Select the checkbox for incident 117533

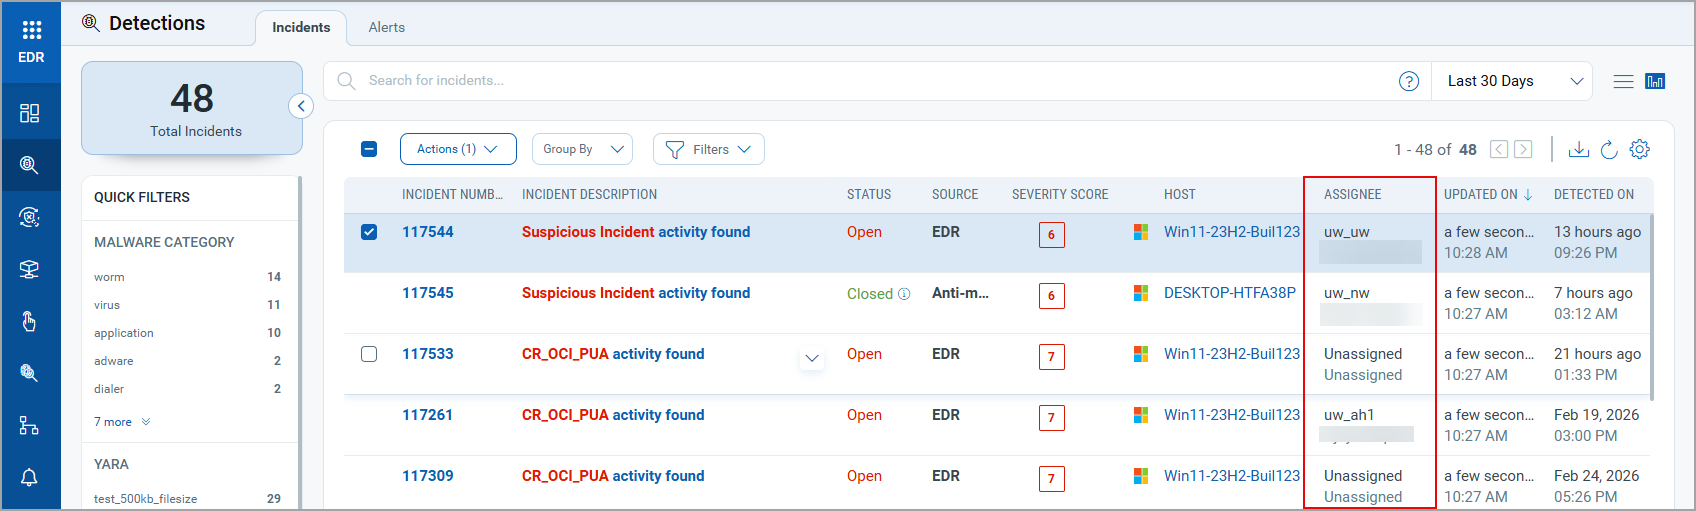coord(369,354)
